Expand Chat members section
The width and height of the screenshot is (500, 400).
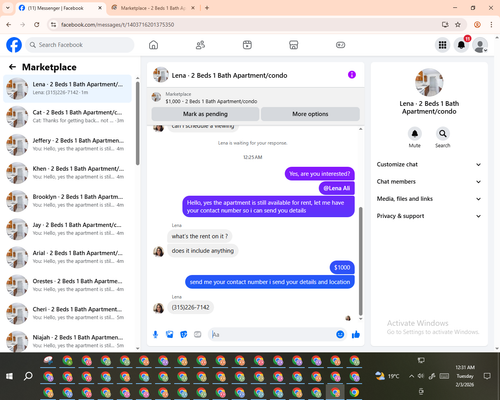tap(429, 182)
